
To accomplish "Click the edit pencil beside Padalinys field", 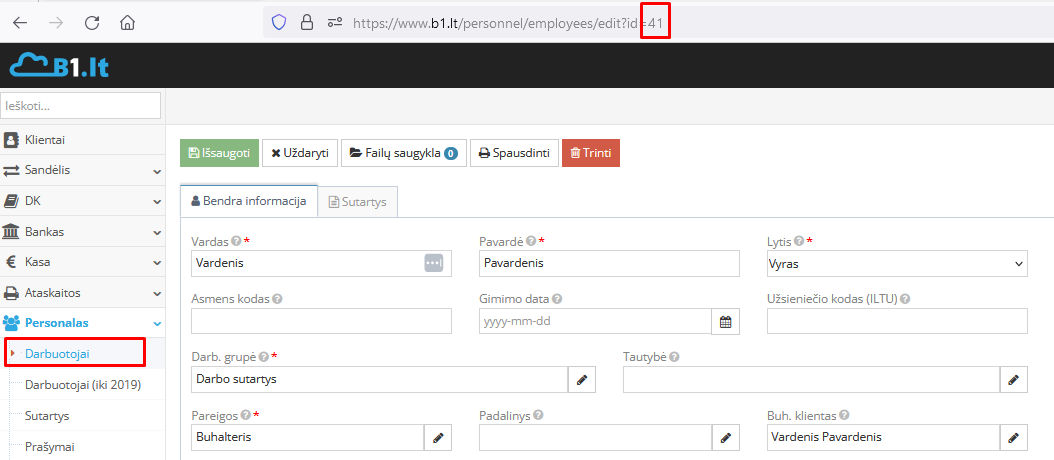I will [725, 437].
